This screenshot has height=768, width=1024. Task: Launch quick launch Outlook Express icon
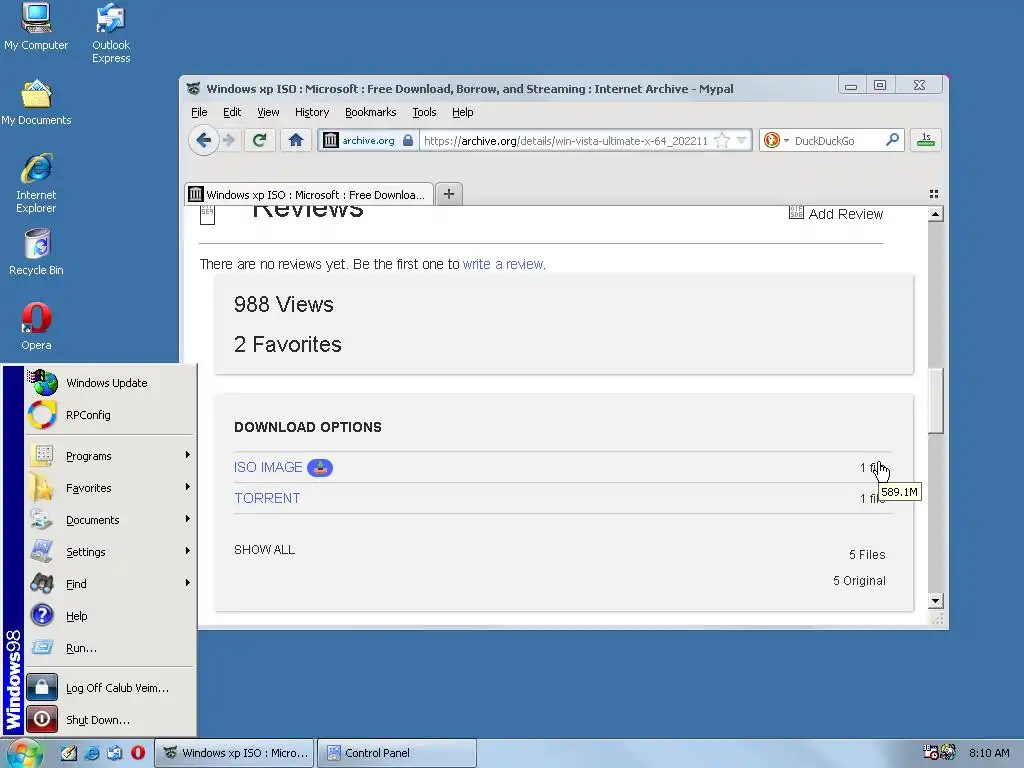click(115, 753)
